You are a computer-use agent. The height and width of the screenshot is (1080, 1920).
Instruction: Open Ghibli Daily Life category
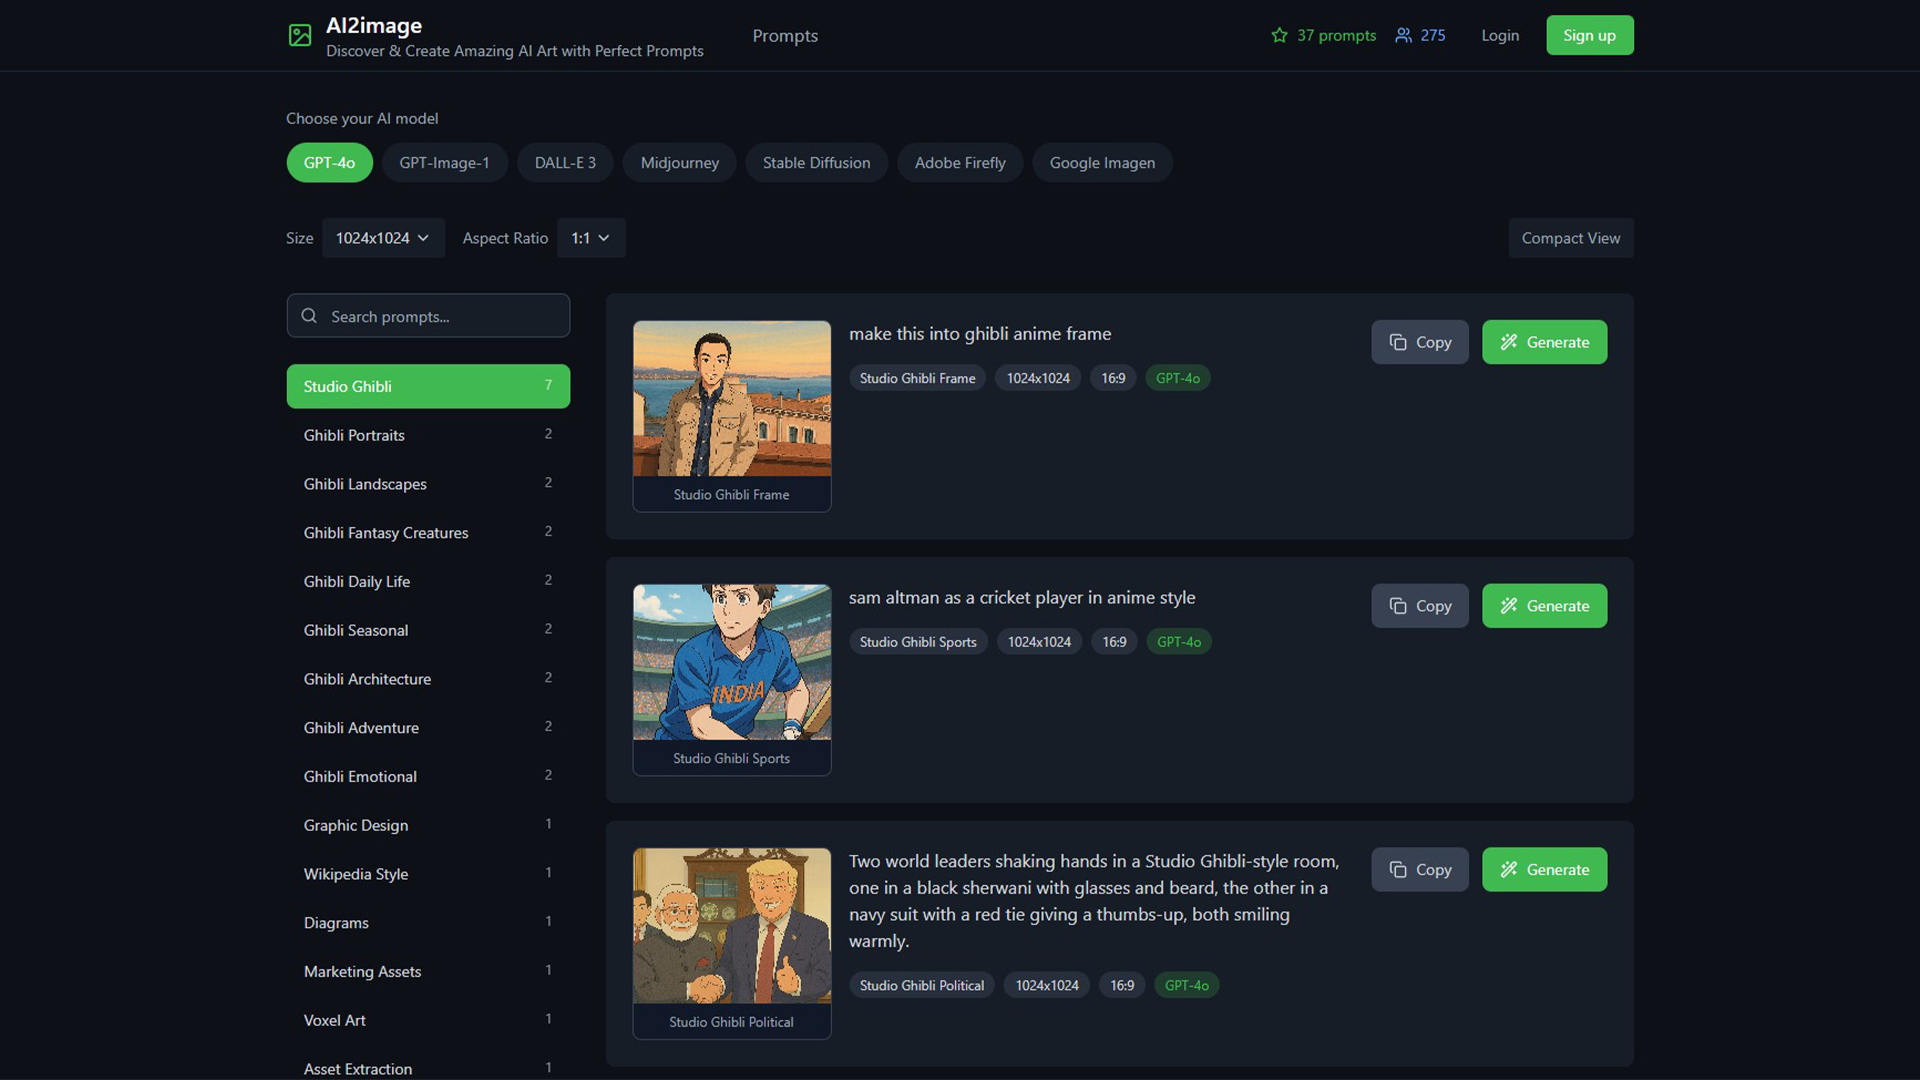(x=428, y=581)
